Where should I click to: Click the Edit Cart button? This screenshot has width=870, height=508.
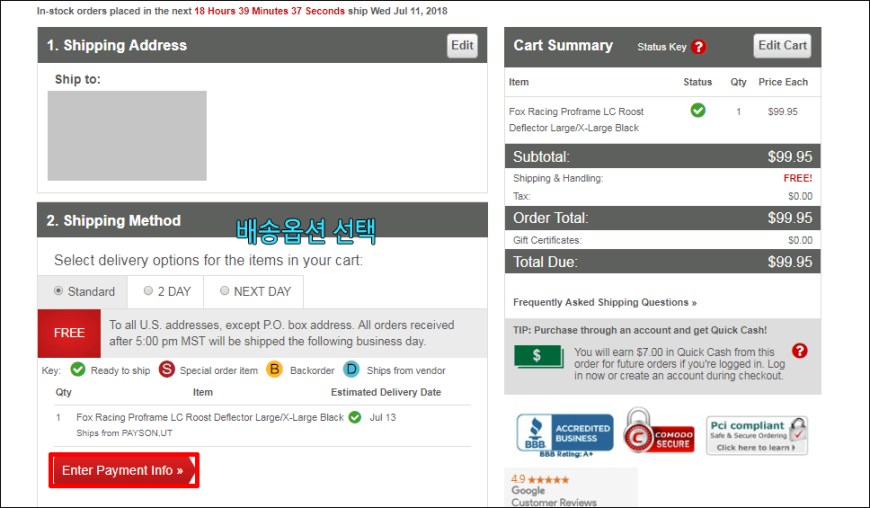point(782,45)
